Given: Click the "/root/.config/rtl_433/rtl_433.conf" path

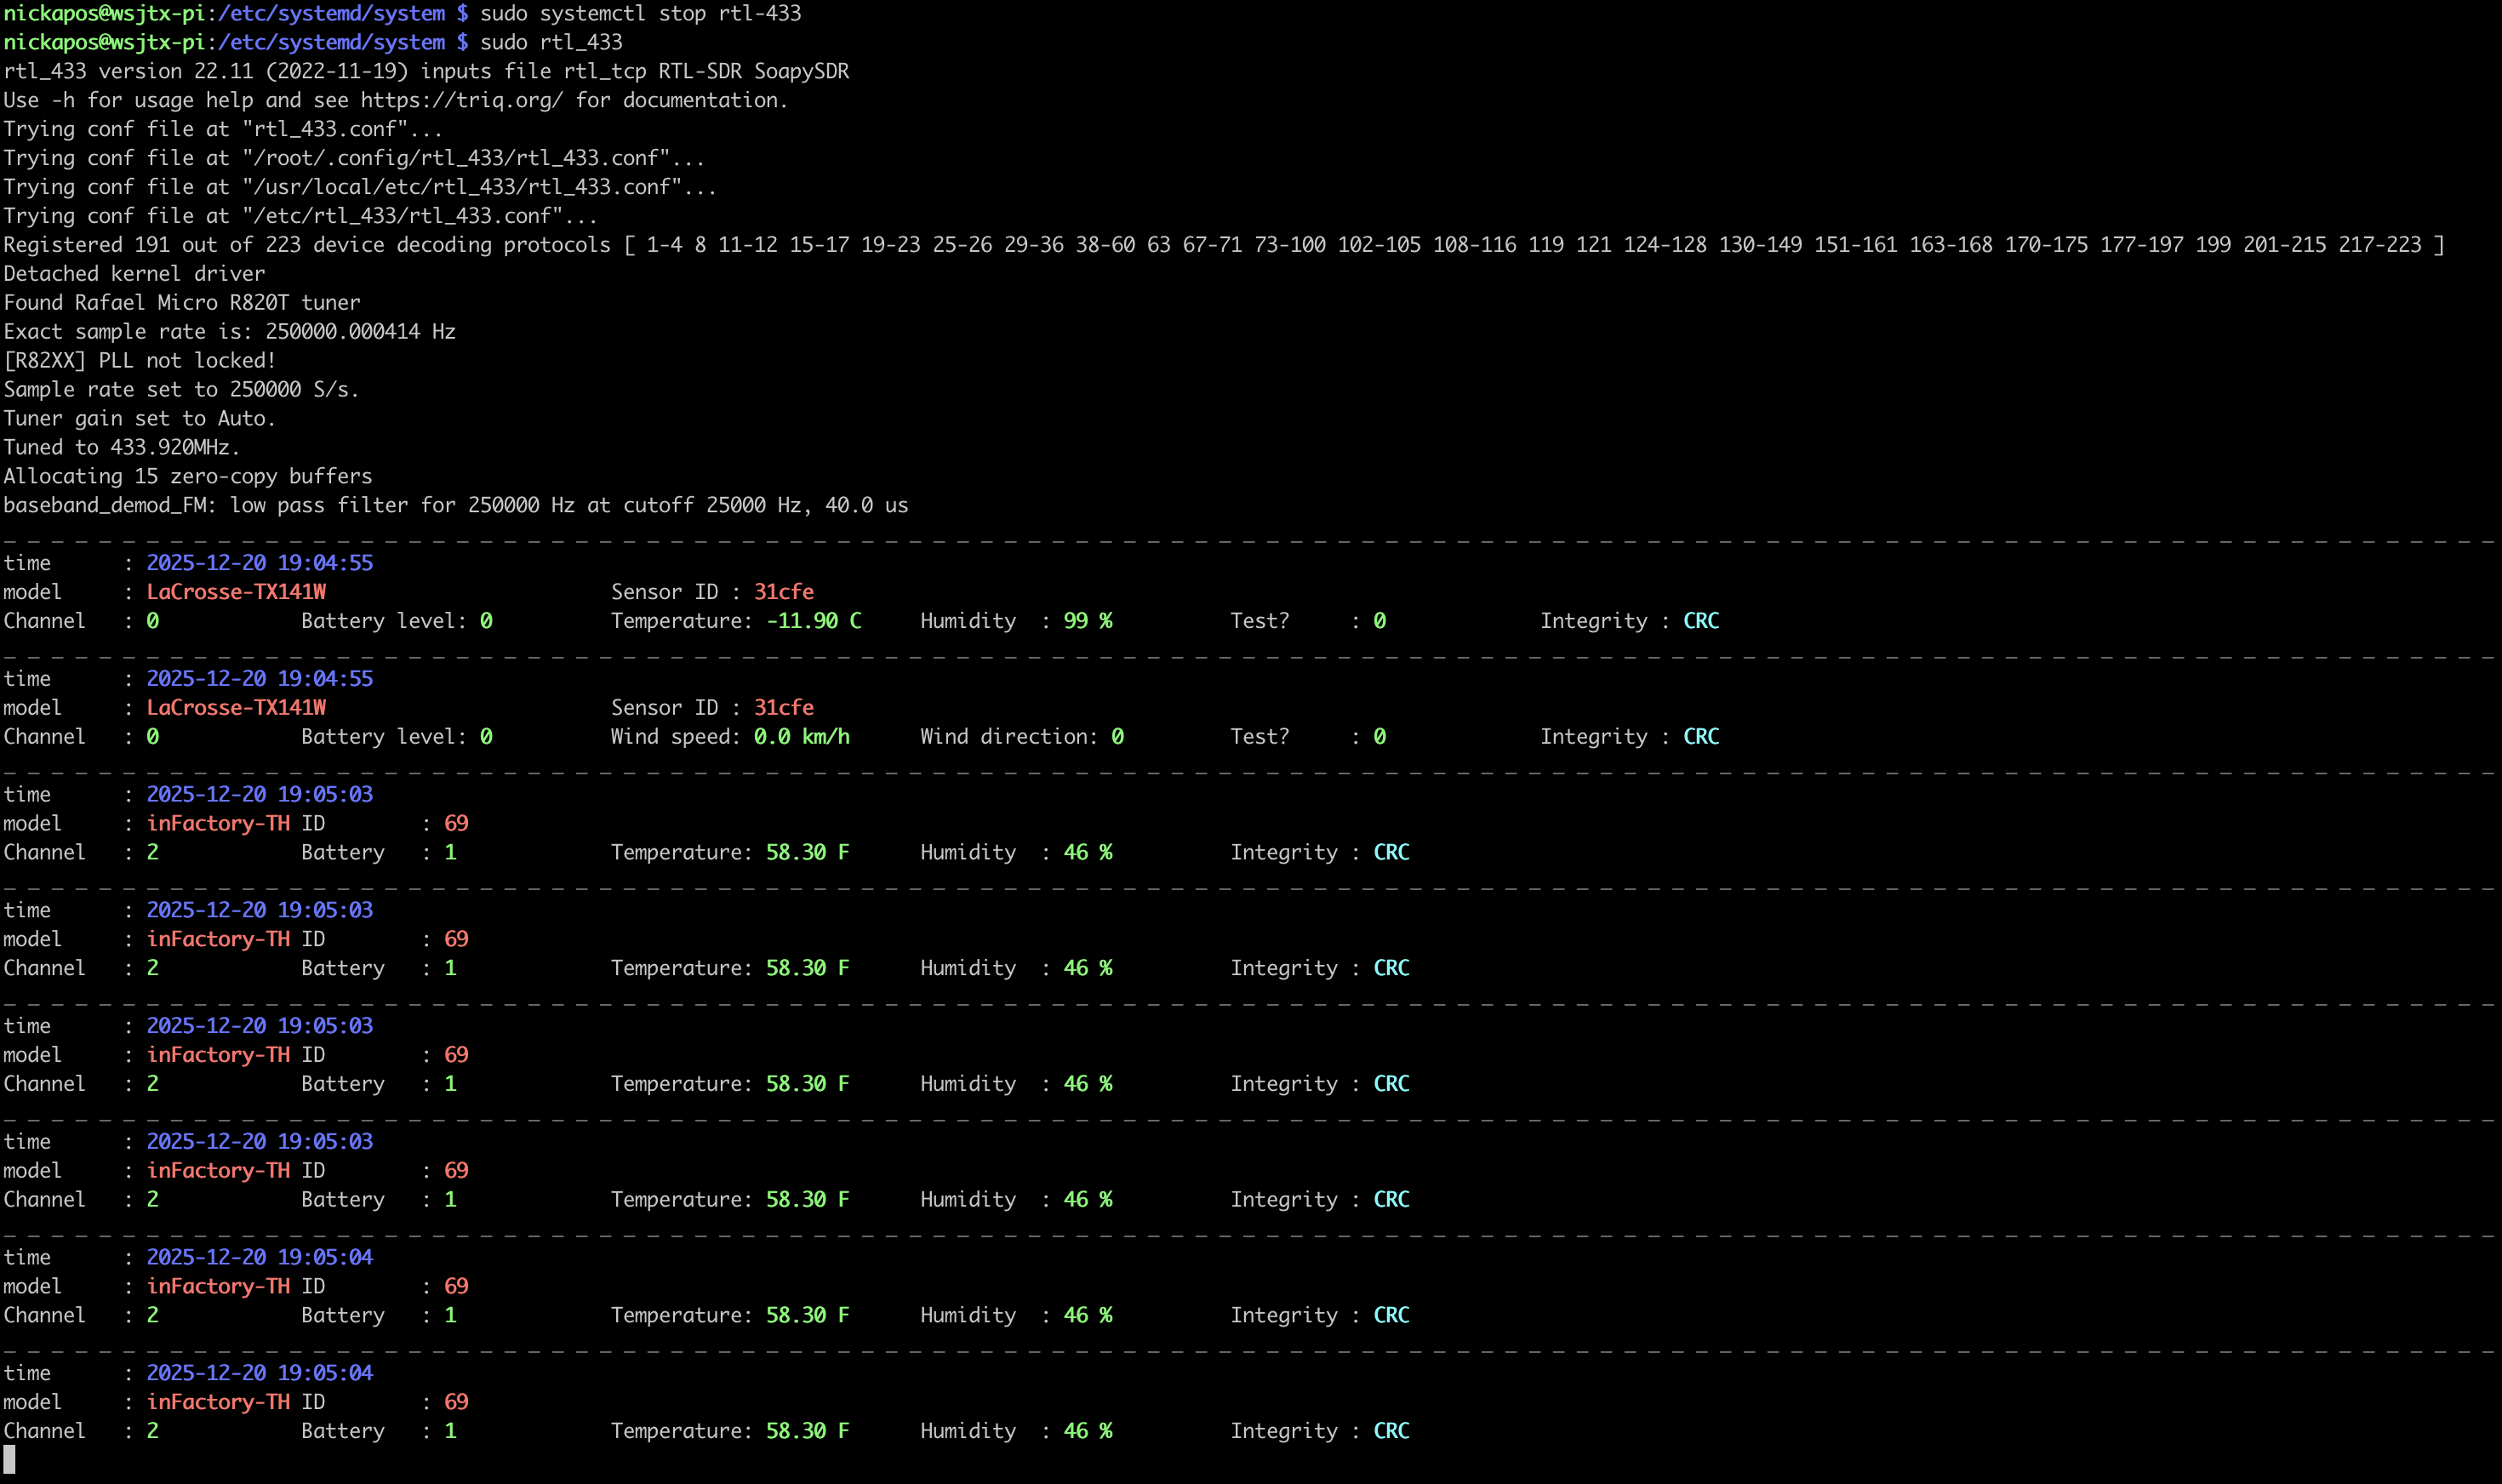Looking at the screenshot, I should pyautogui.click(x=456, y=158).
